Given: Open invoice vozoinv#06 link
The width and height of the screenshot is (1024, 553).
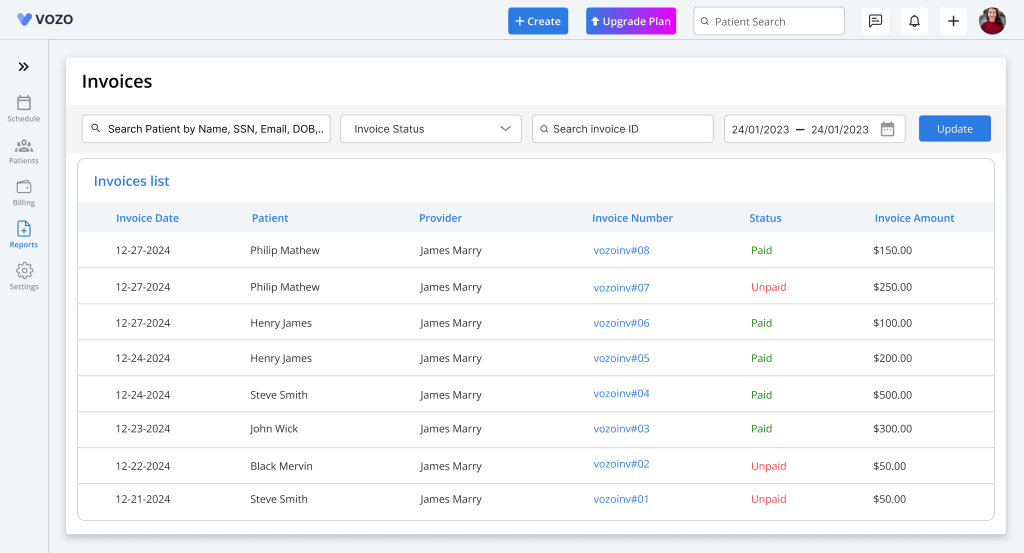Looking at the screenshot, I should pos(621,323).
